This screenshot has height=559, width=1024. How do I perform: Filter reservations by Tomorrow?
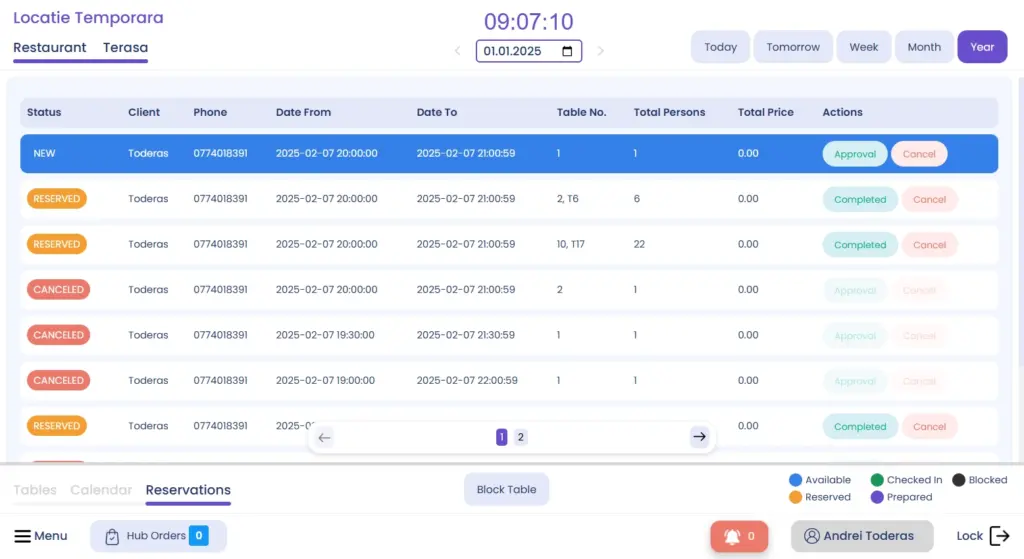pos(793,47)
